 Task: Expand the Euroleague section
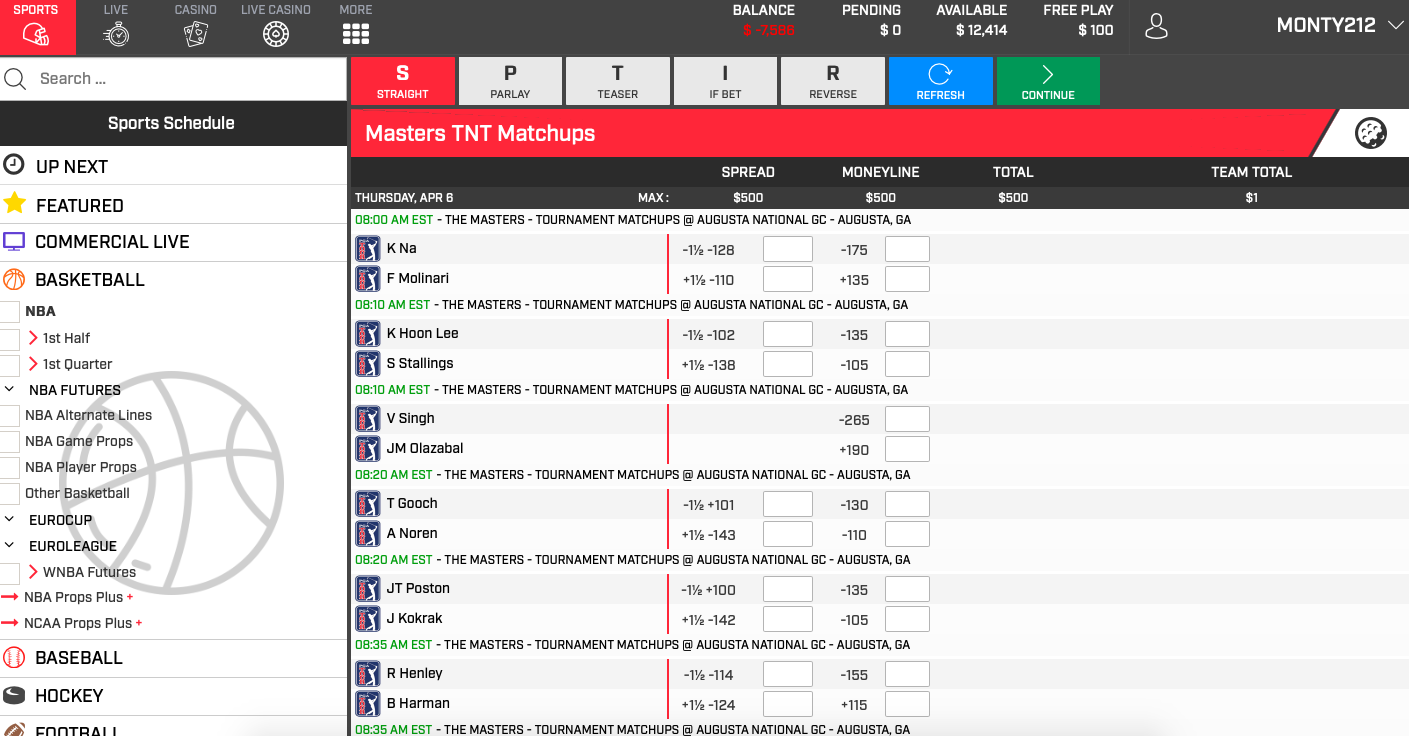10,546
